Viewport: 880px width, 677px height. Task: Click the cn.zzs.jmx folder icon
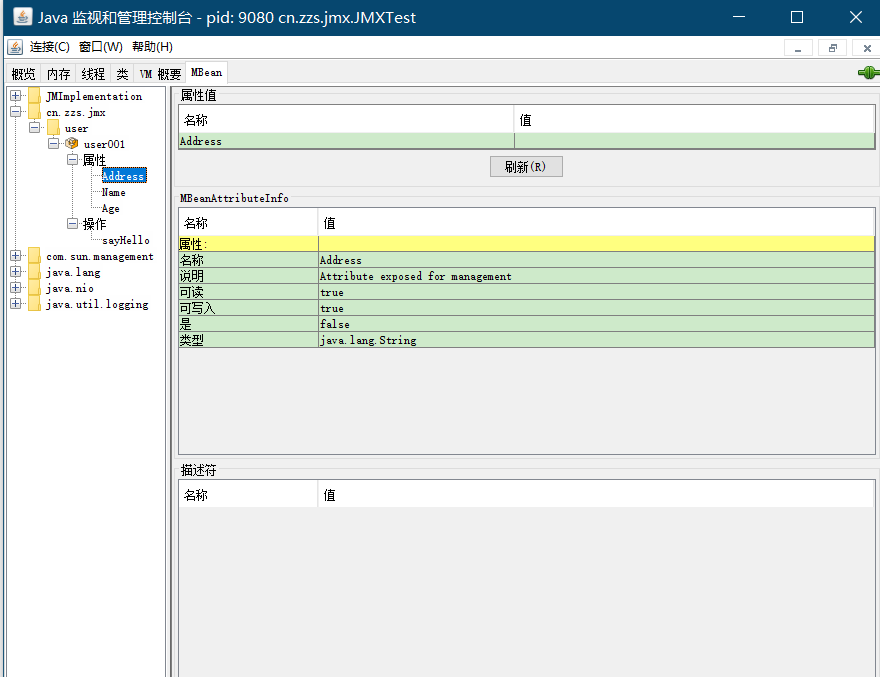(34, 112)
